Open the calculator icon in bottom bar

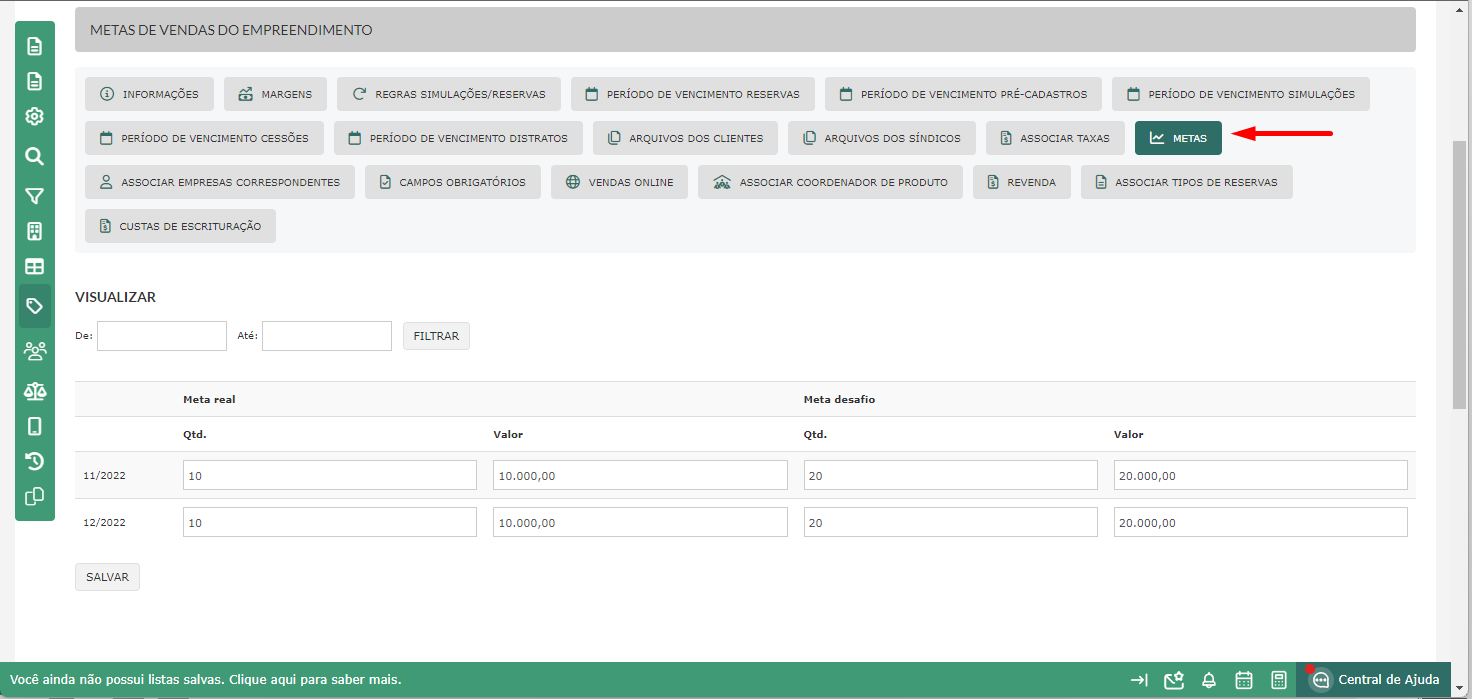[1278, 680]
